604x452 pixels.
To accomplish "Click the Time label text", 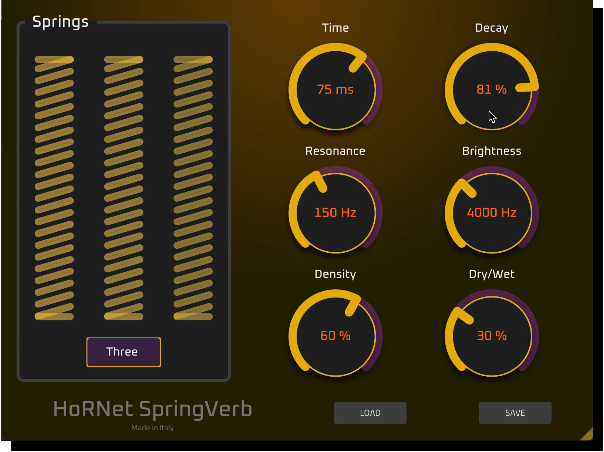I will click(x=335, y=28).
